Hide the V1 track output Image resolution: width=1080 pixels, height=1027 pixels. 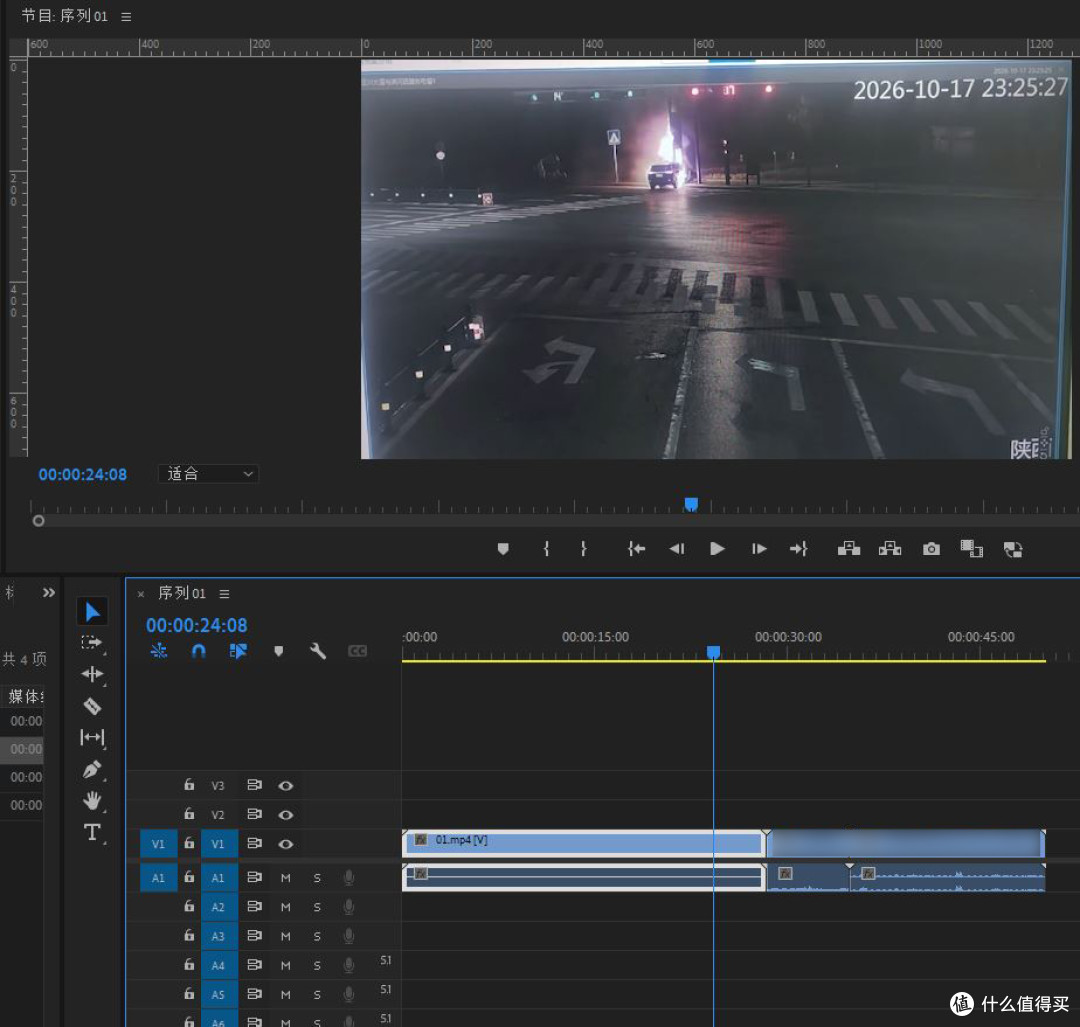286,844
